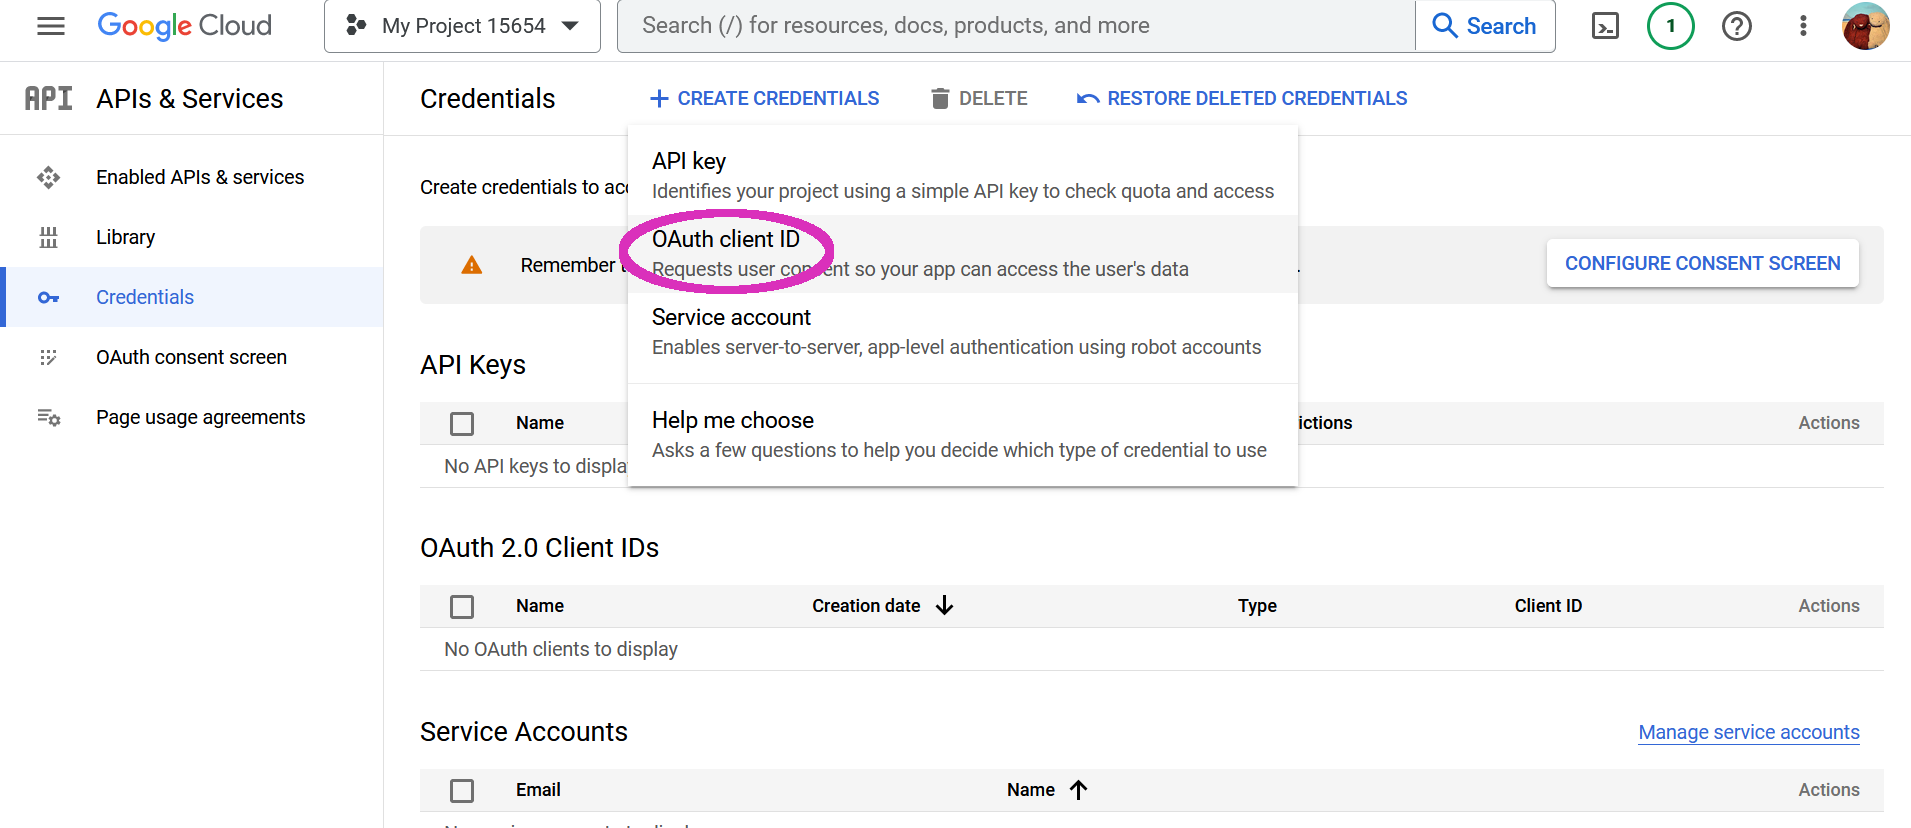The height and width of the screenshot is (828, 1911).
Task: Click the Enabled APIs diamond icon
Action: point(48,178)
